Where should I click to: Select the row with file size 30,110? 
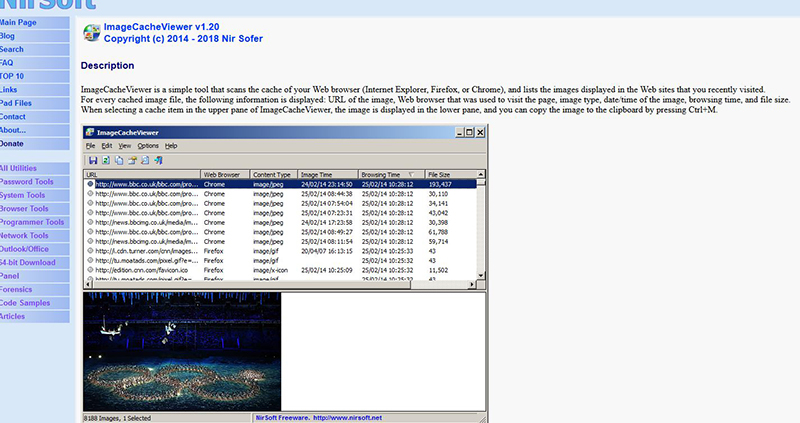coord(280,194)
